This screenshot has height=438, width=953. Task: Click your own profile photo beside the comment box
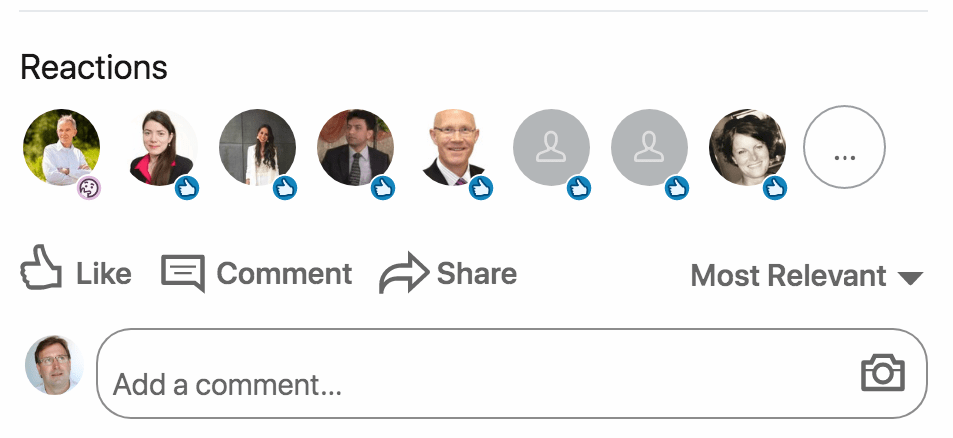(x=54, y=365)
